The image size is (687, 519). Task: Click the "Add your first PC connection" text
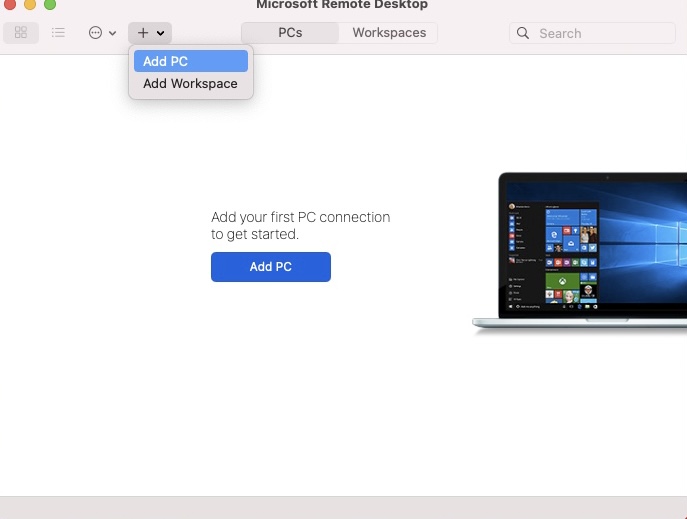(x=301, y=217)
